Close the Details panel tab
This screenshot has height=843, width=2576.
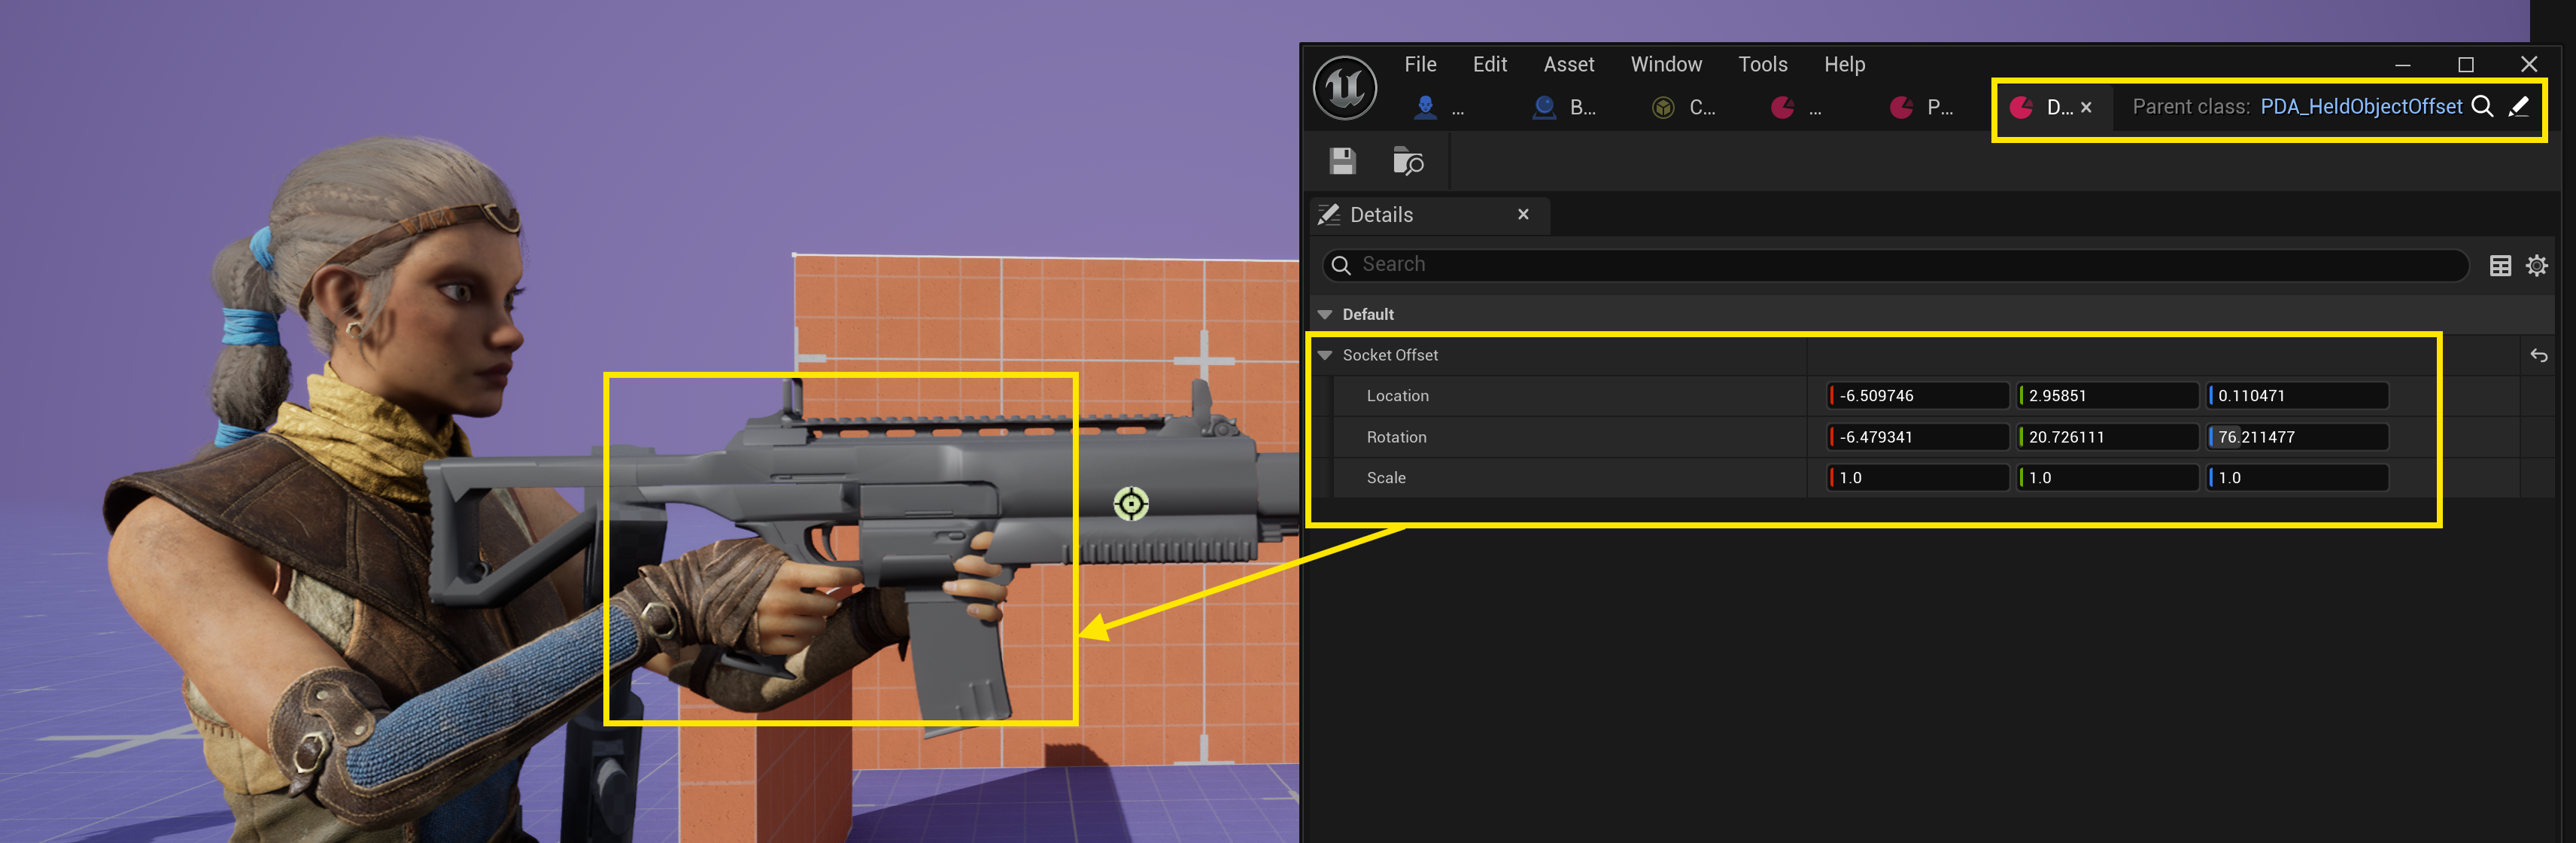(1522, 215)
